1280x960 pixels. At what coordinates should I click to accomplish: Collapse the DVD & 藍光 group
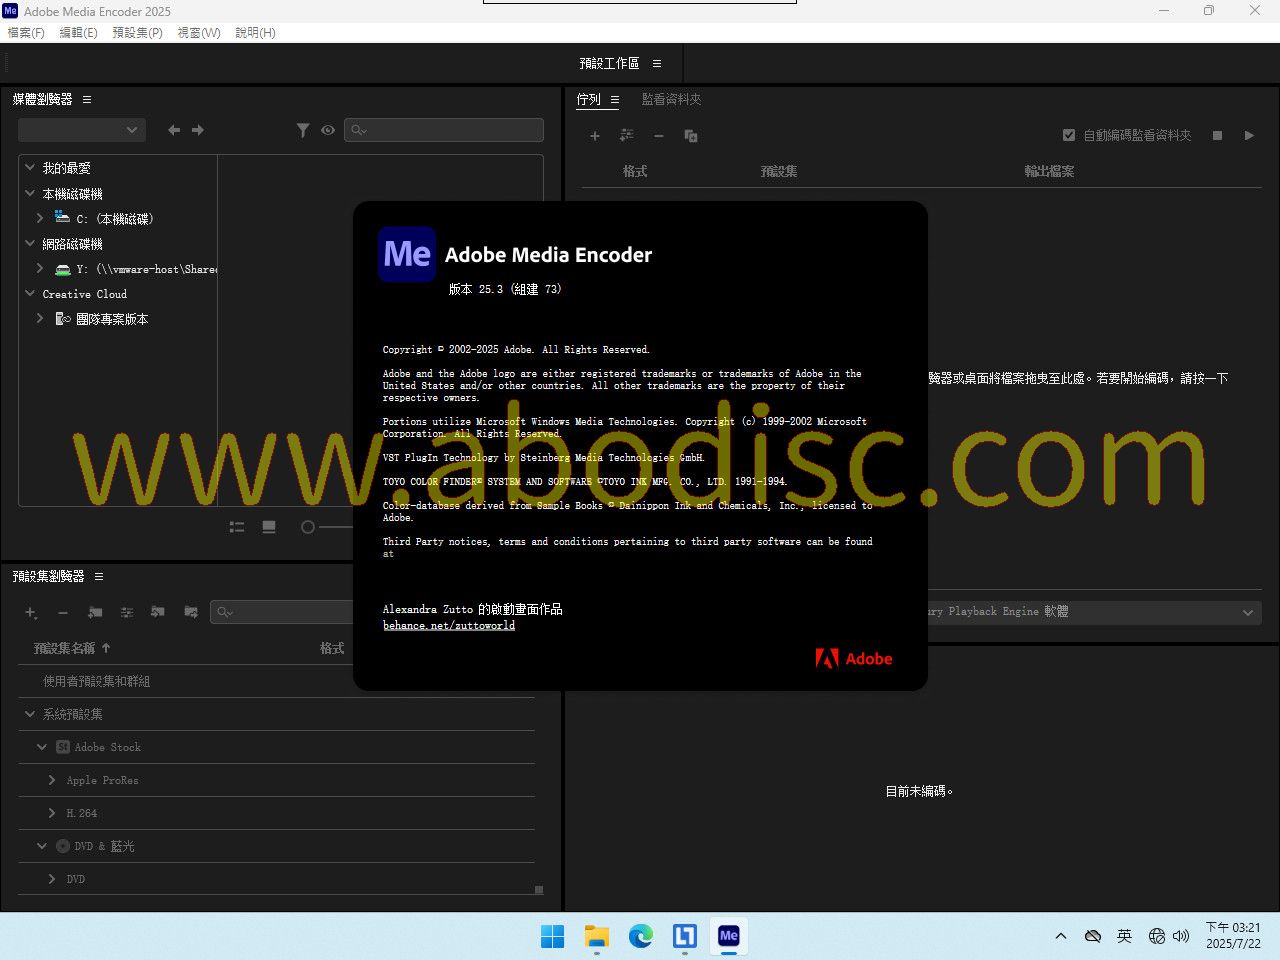[x=42, y=846]
